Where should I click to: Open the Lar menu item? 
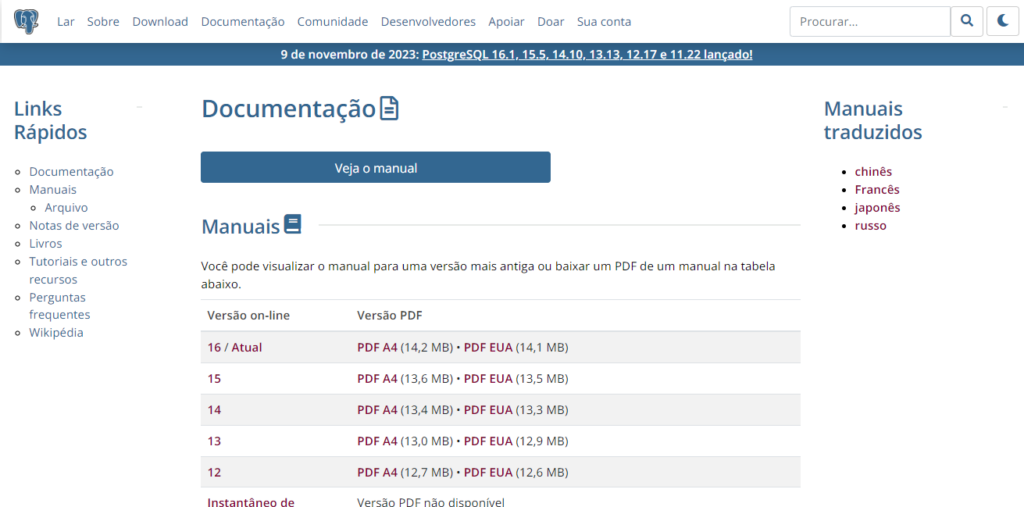[x=66, y=22]
